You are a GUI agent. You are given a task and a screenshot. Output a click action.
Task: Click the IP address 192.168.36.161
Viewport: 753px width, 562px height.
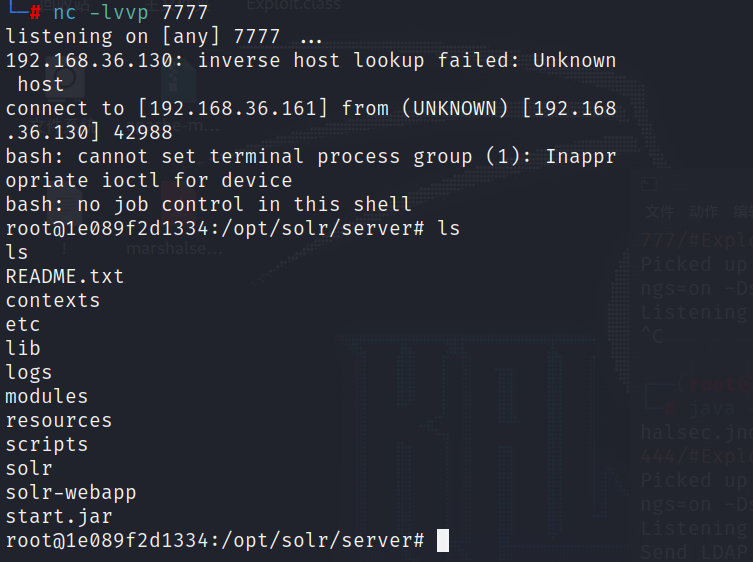232,109
